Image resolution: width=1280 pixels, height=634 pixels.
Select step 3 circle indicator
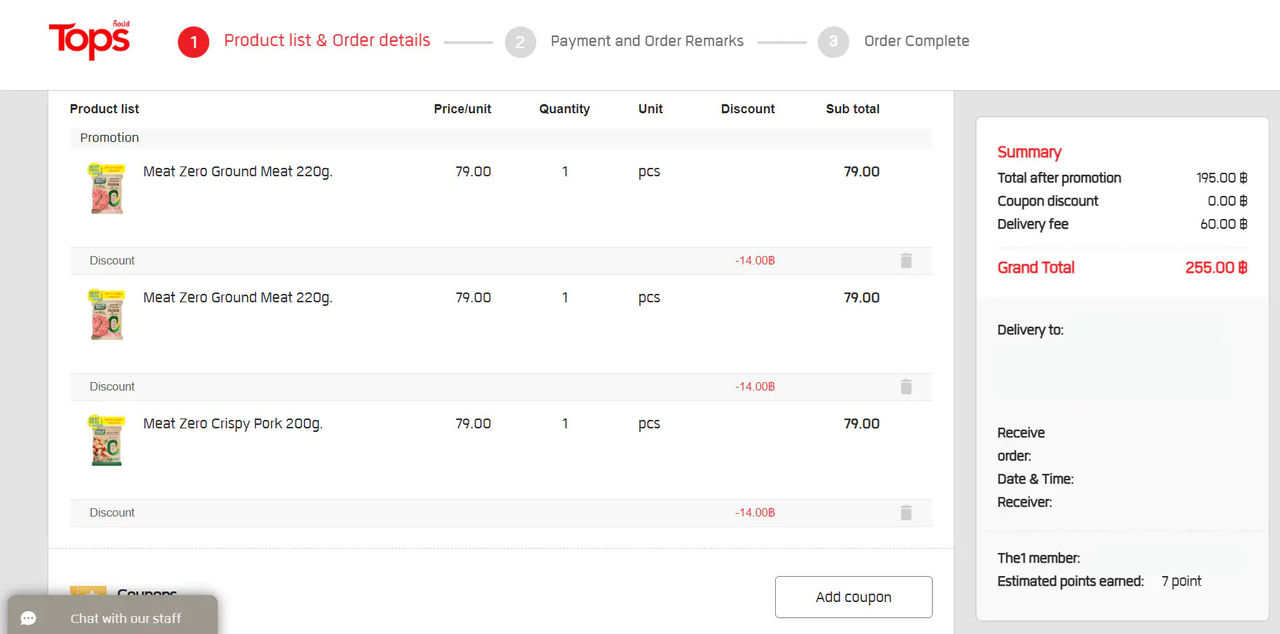833,42
